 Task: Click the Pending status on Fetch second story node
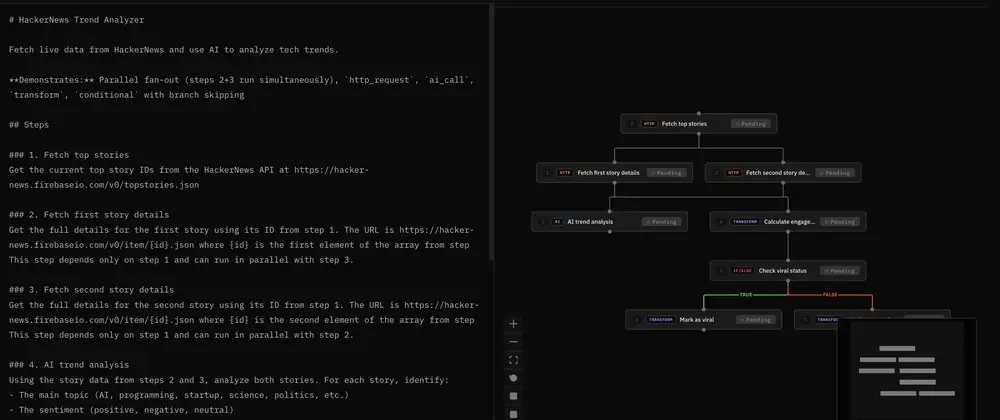[835, 173]
